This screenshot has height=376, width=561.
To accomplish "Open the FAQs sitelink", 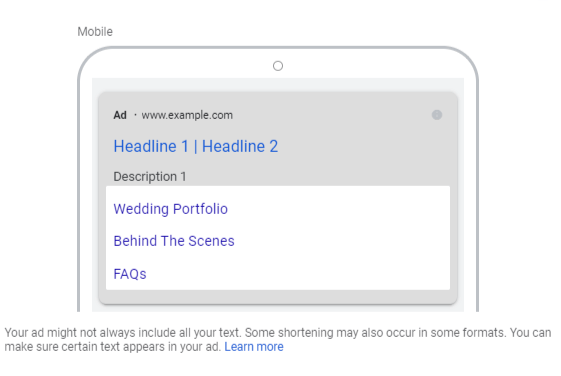I will (x=130, y=274).
